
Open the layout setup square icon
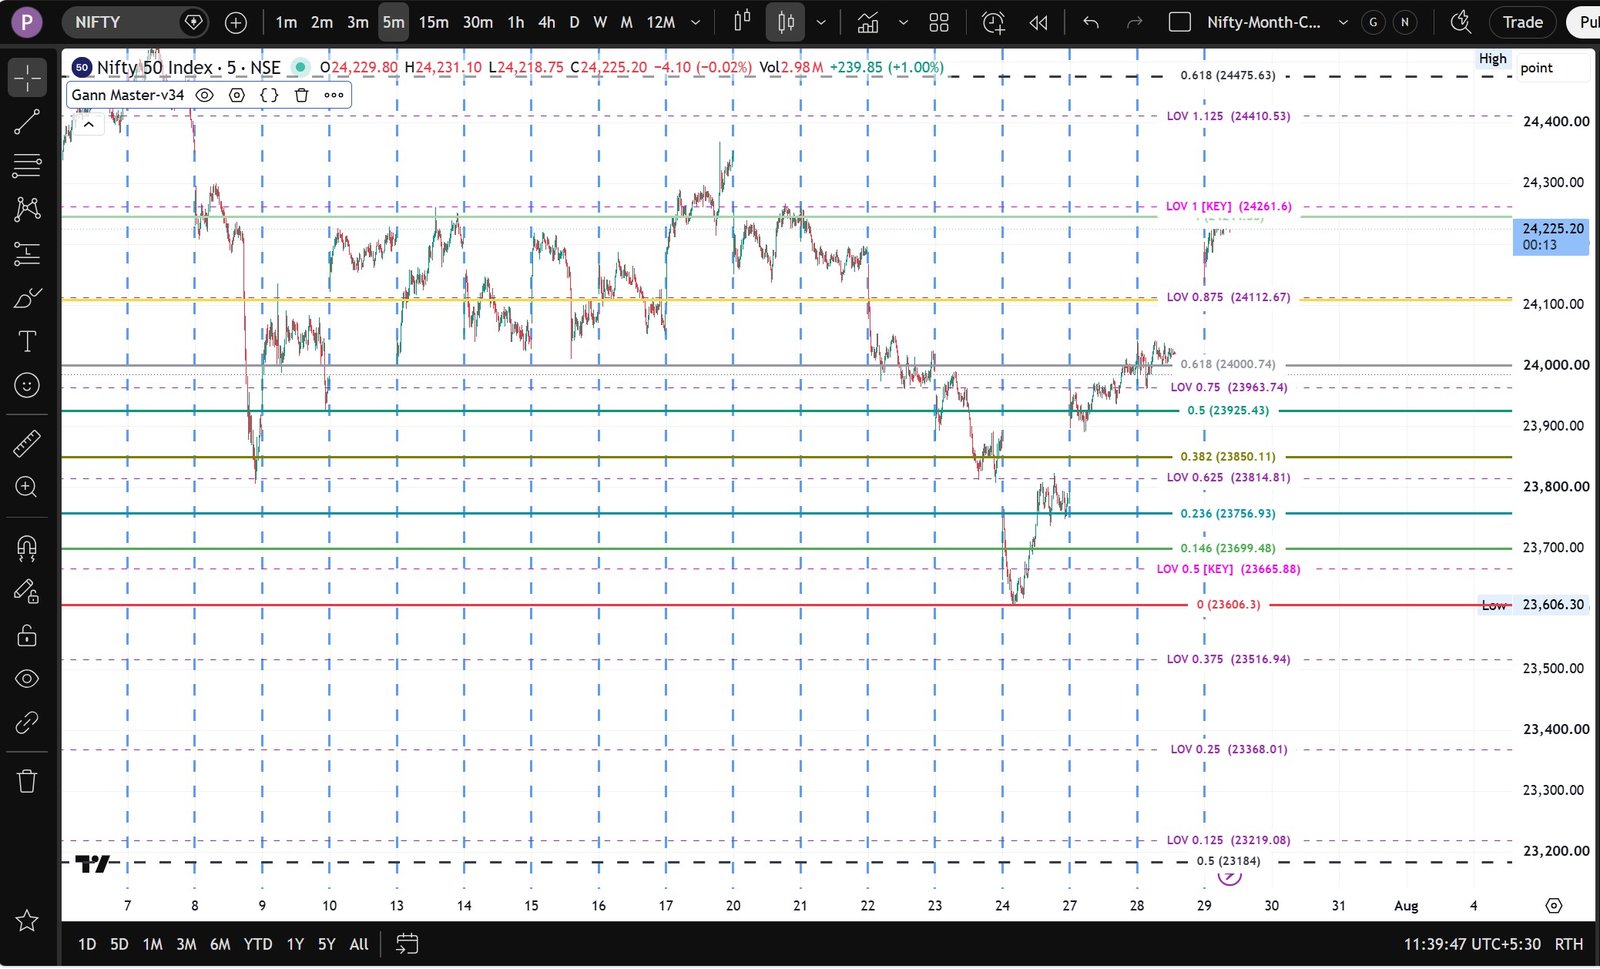coord(1180,22)
